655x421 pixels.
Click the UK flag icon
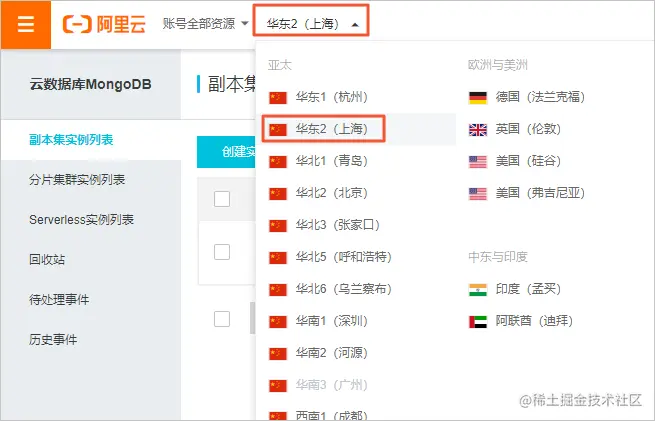tap(478, 130)
